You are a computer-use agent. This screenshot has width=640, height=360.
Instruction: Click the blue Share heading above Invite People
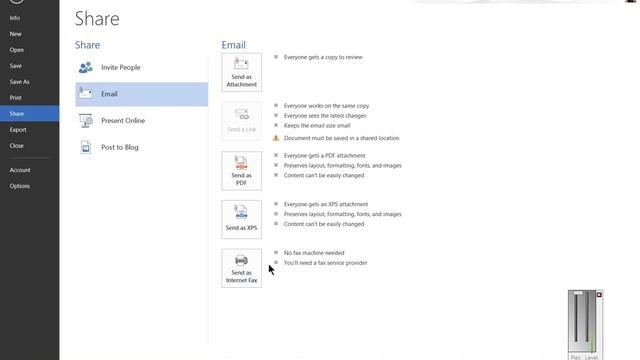click(x=87, y=45)
